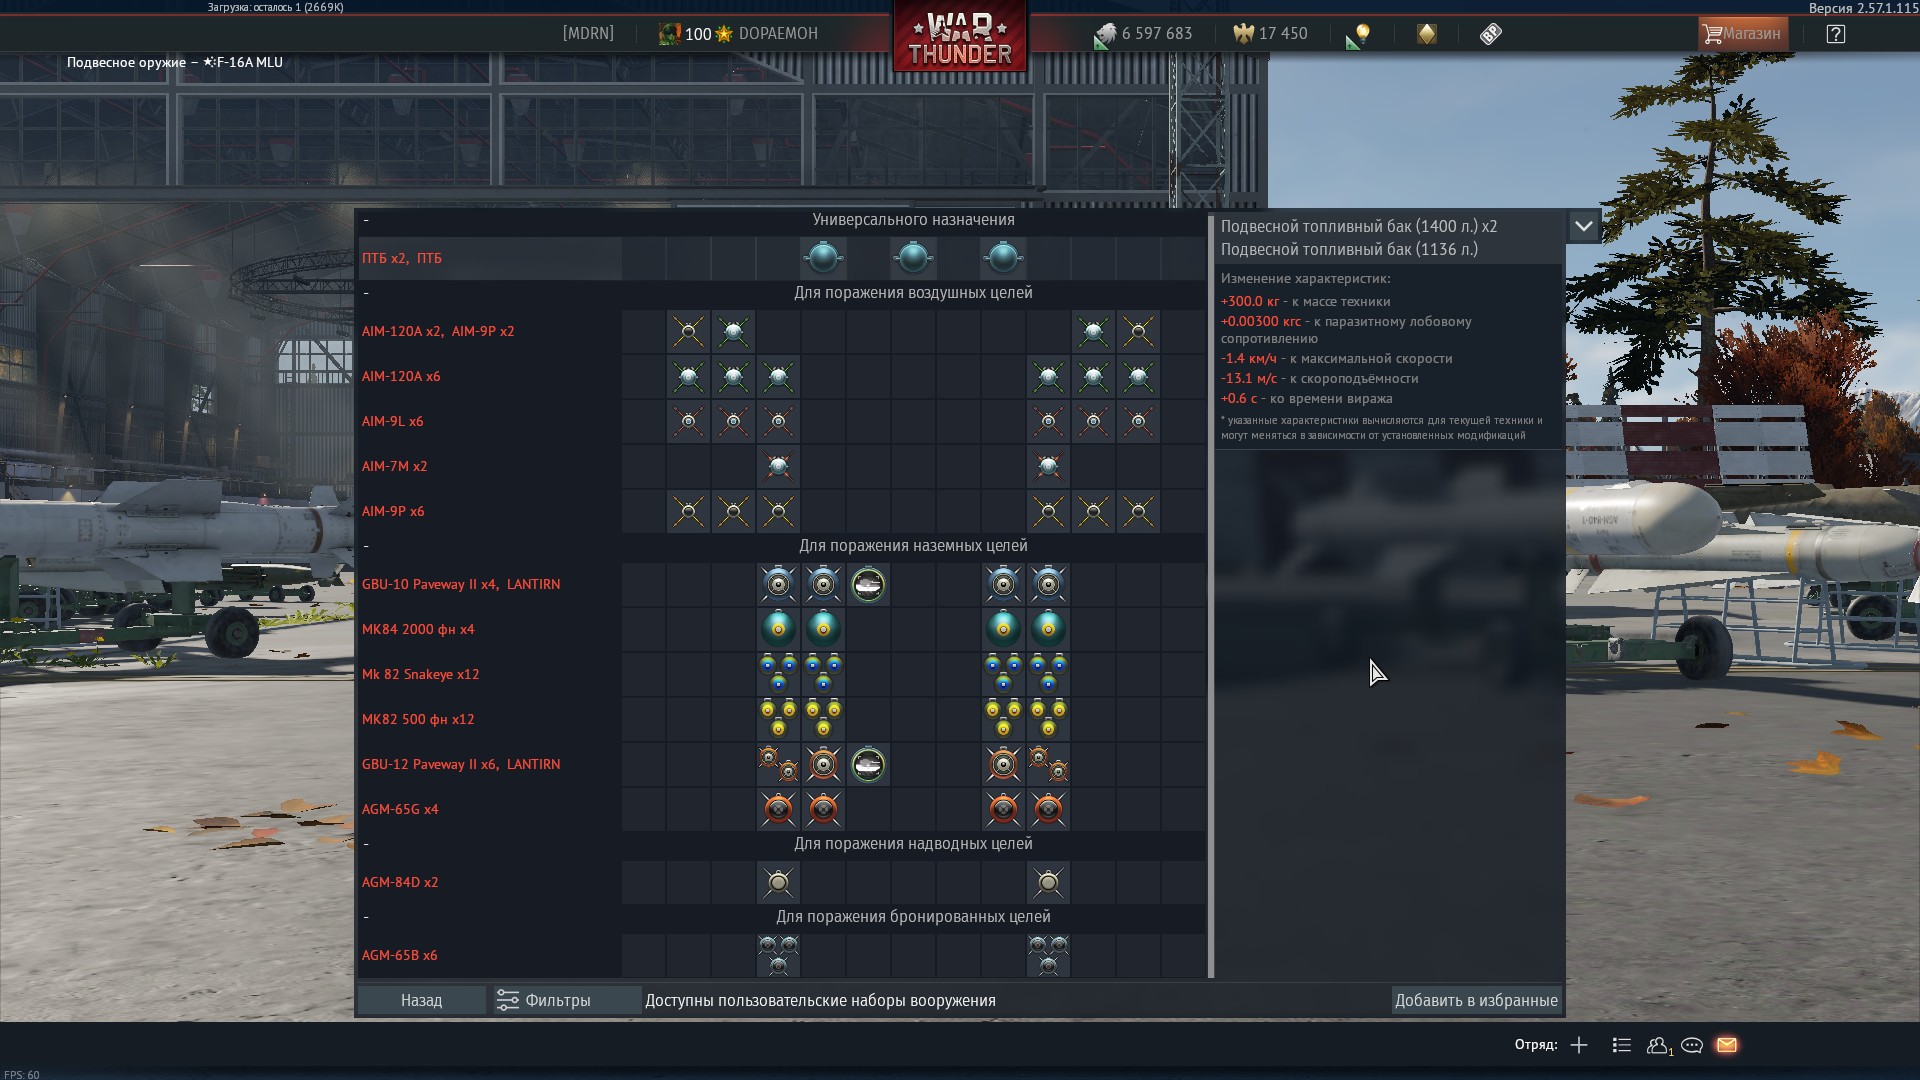
Task: Select the GBU-10 Paveway II x4, LANTIRN preset
Action: coord(782,584)
